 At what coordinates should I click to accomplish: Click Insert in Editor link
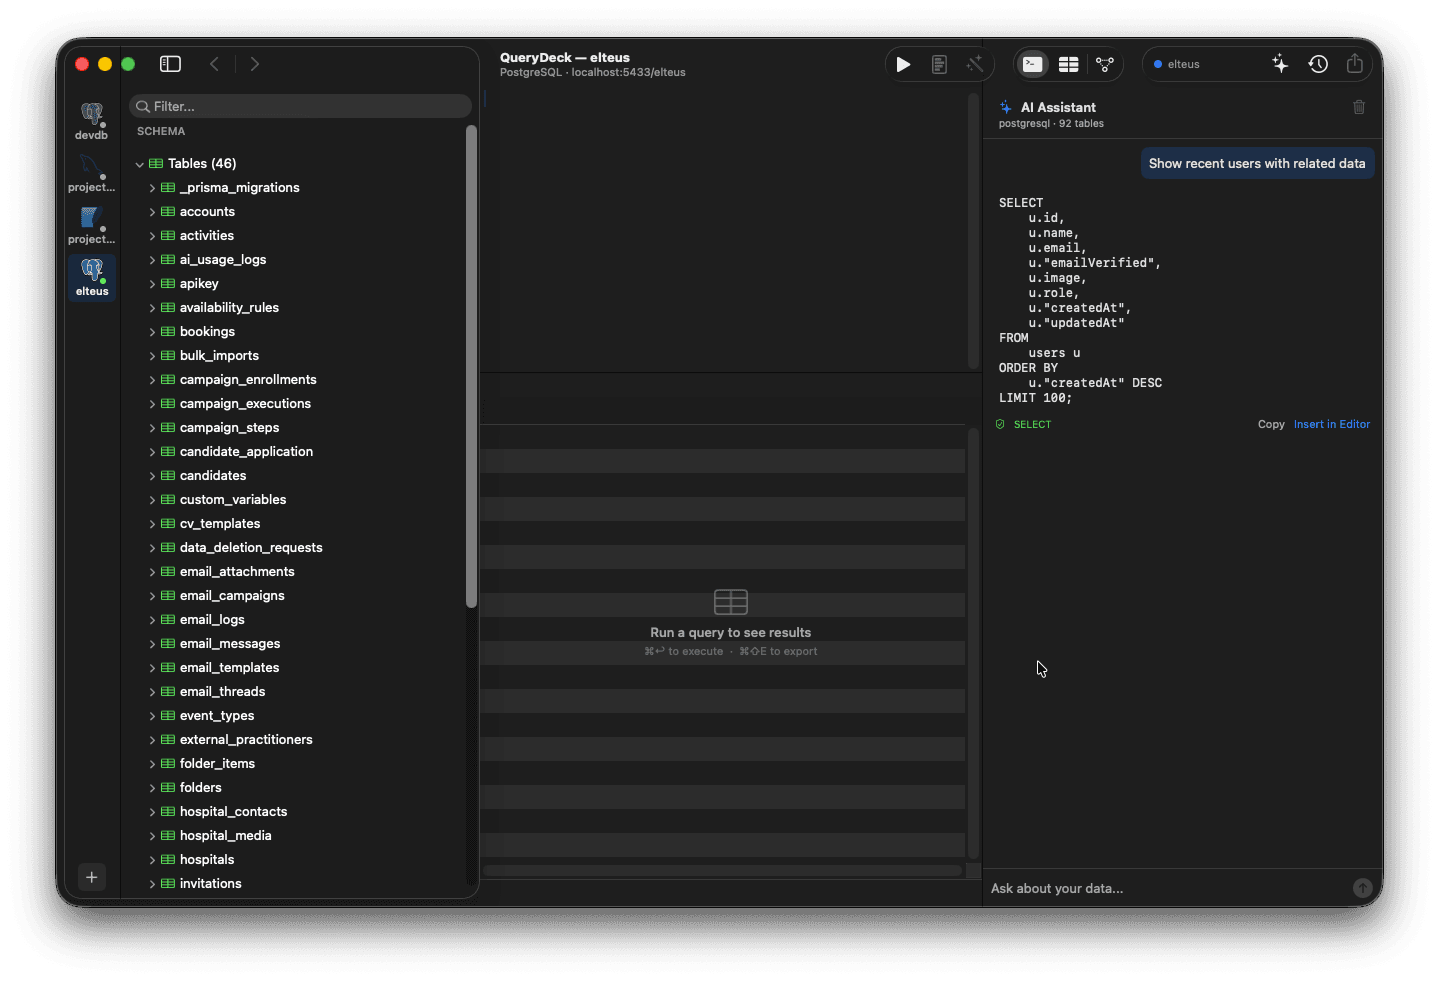pos(1332,424)
